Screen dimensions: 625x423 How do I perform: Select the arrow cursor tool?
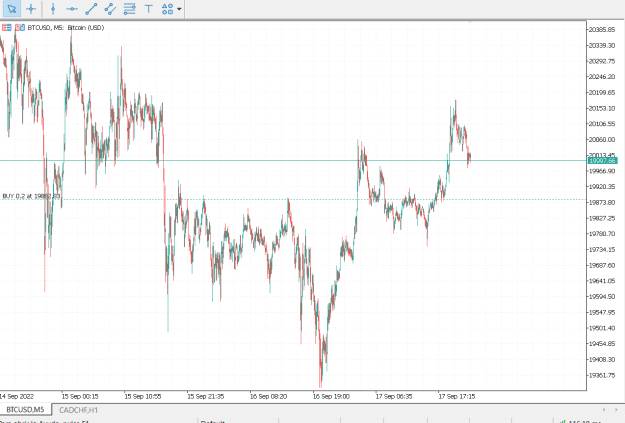(x=12, y=8)
